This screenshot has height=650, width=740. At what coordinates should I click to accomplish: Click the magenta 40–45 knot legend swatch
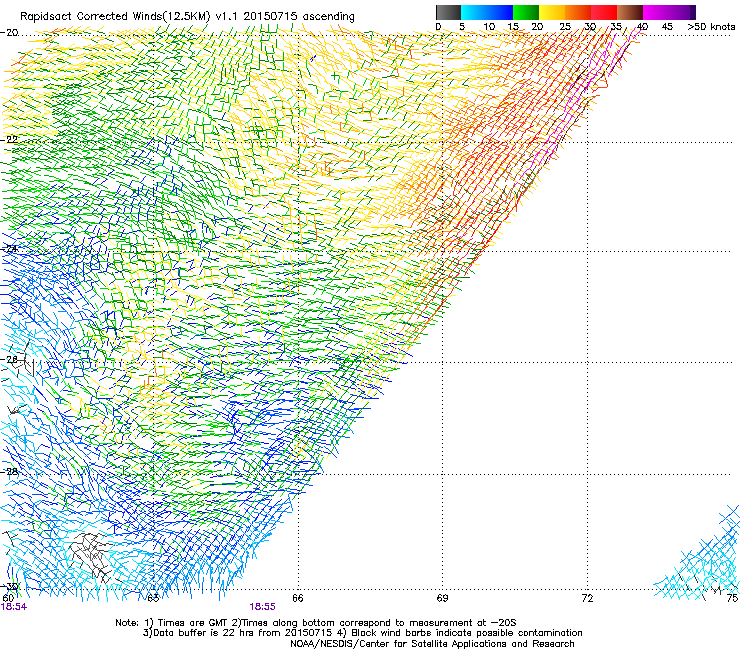click(x=656, y=12)
